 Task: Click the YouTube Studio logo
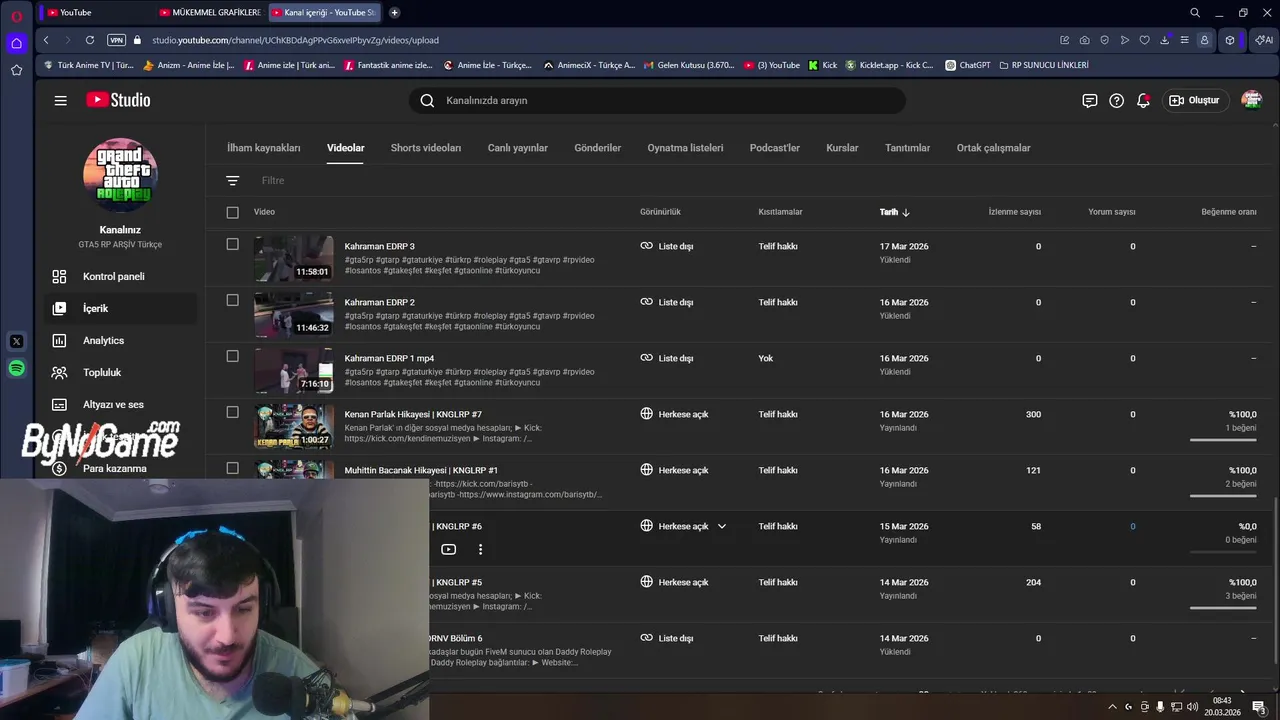pyautogui.click(x=118, y=100)
